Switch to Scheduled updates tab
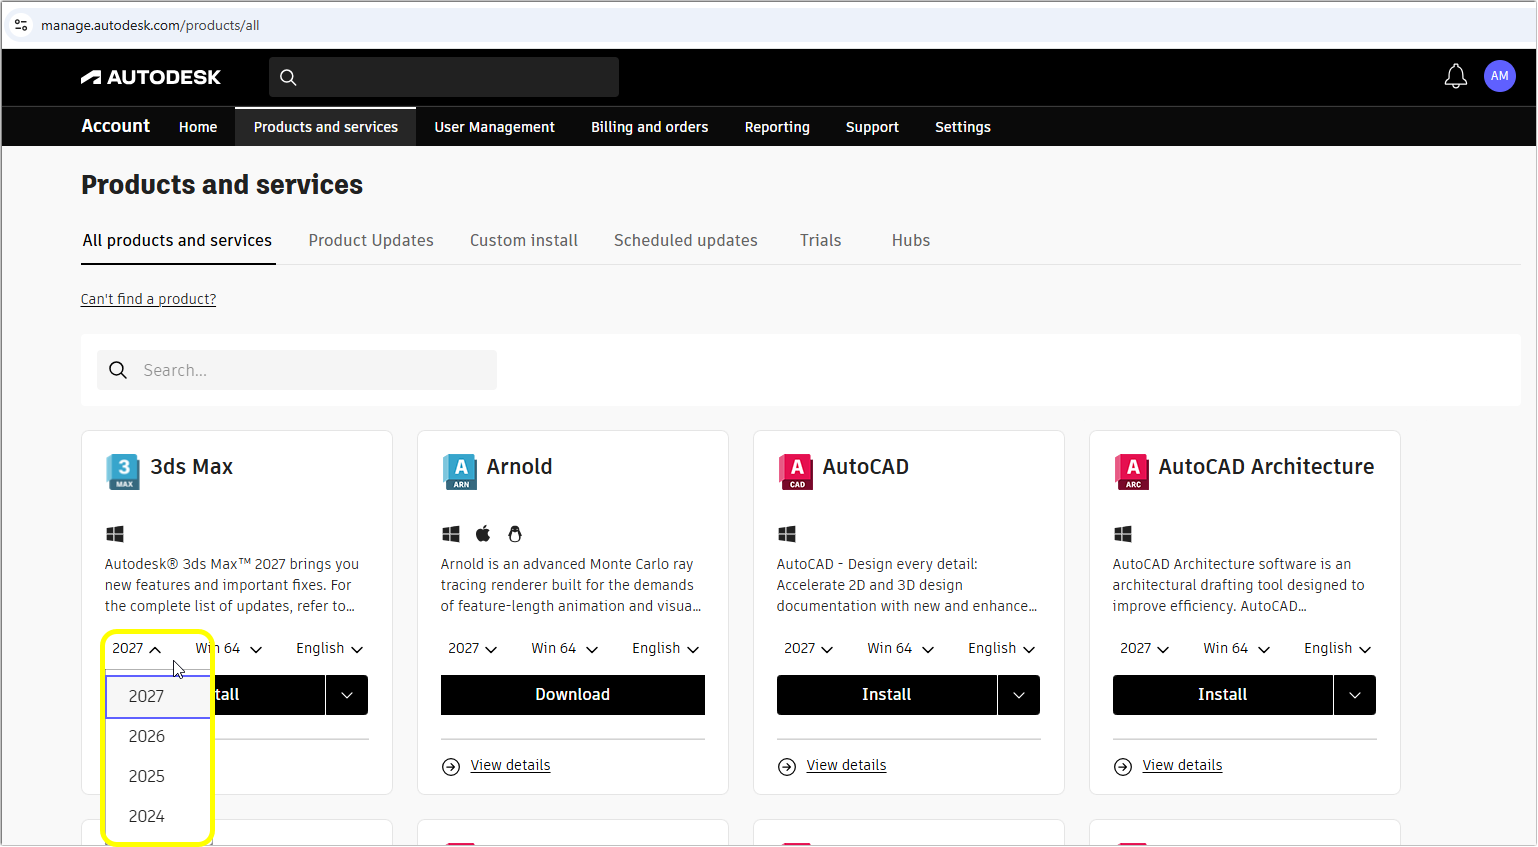1538x847 pixels. click(x=686, y=241)
